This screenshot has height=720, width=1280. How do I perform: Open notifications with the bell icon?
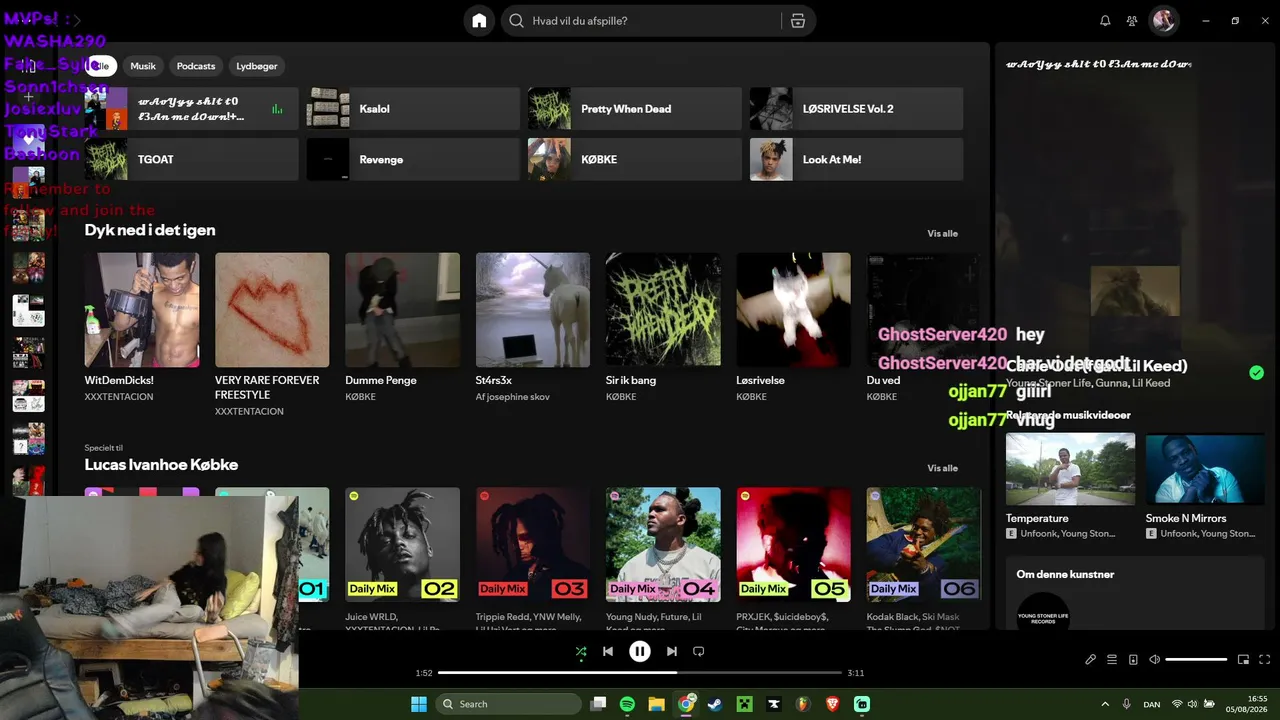1105,21
